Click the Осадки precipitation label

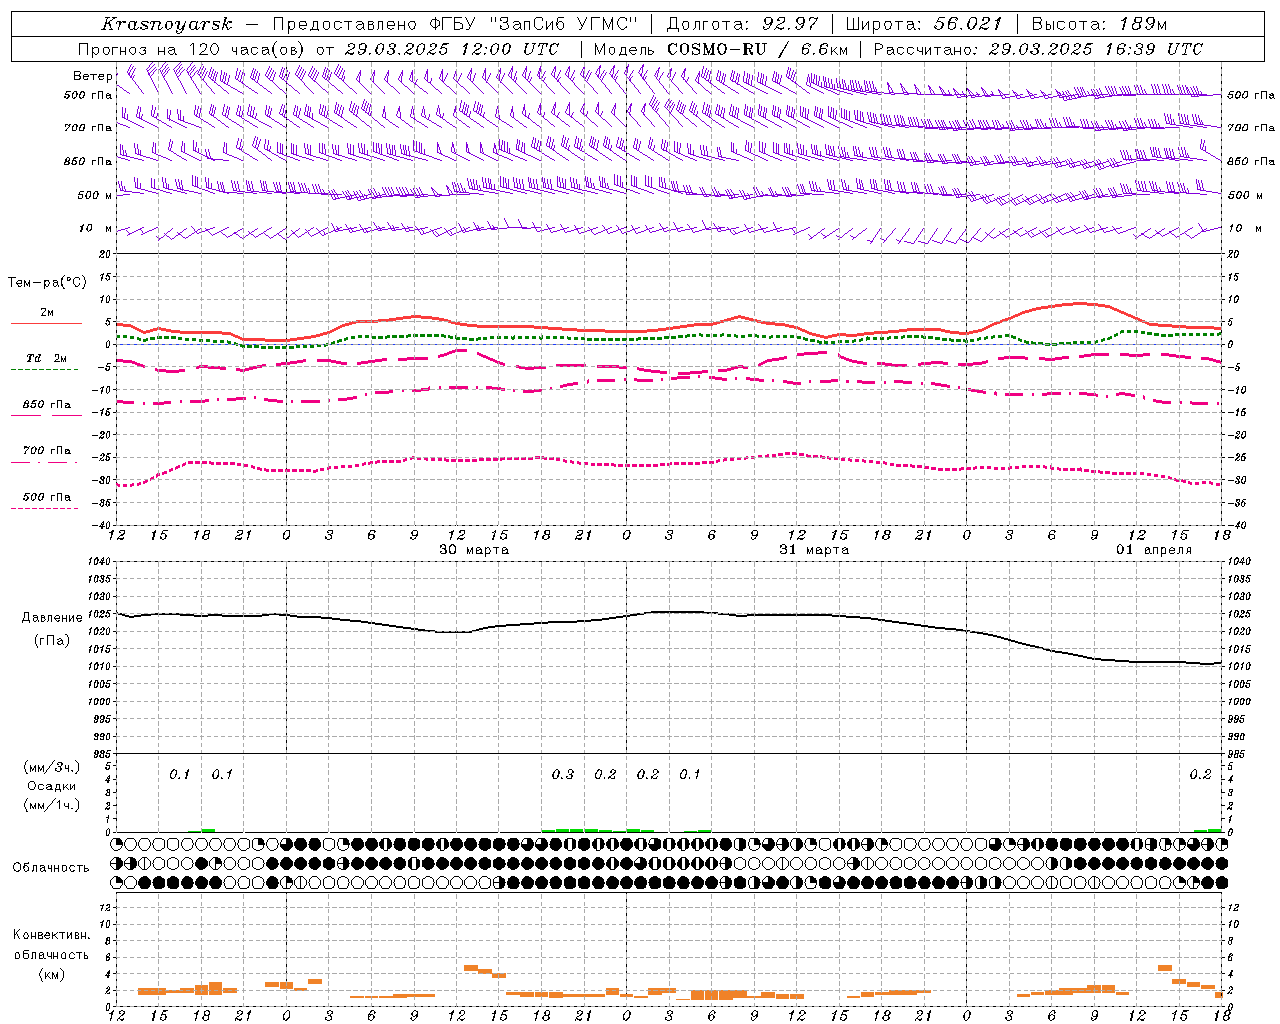tap(52, 786)
